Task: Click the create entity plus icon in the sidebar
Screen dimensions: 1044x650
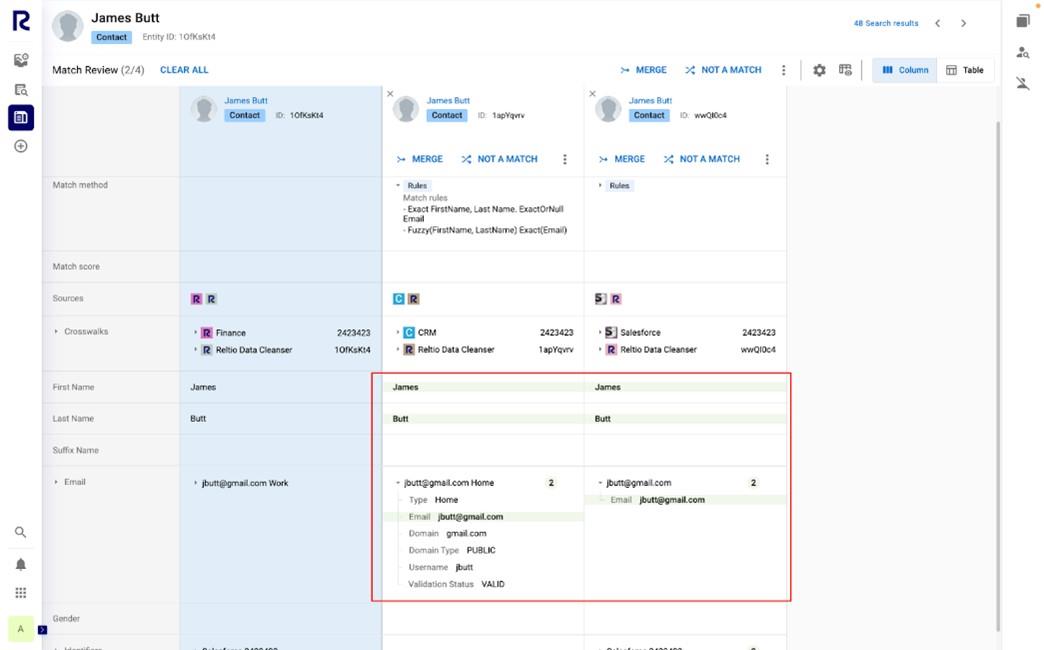Action: point(20,145)
